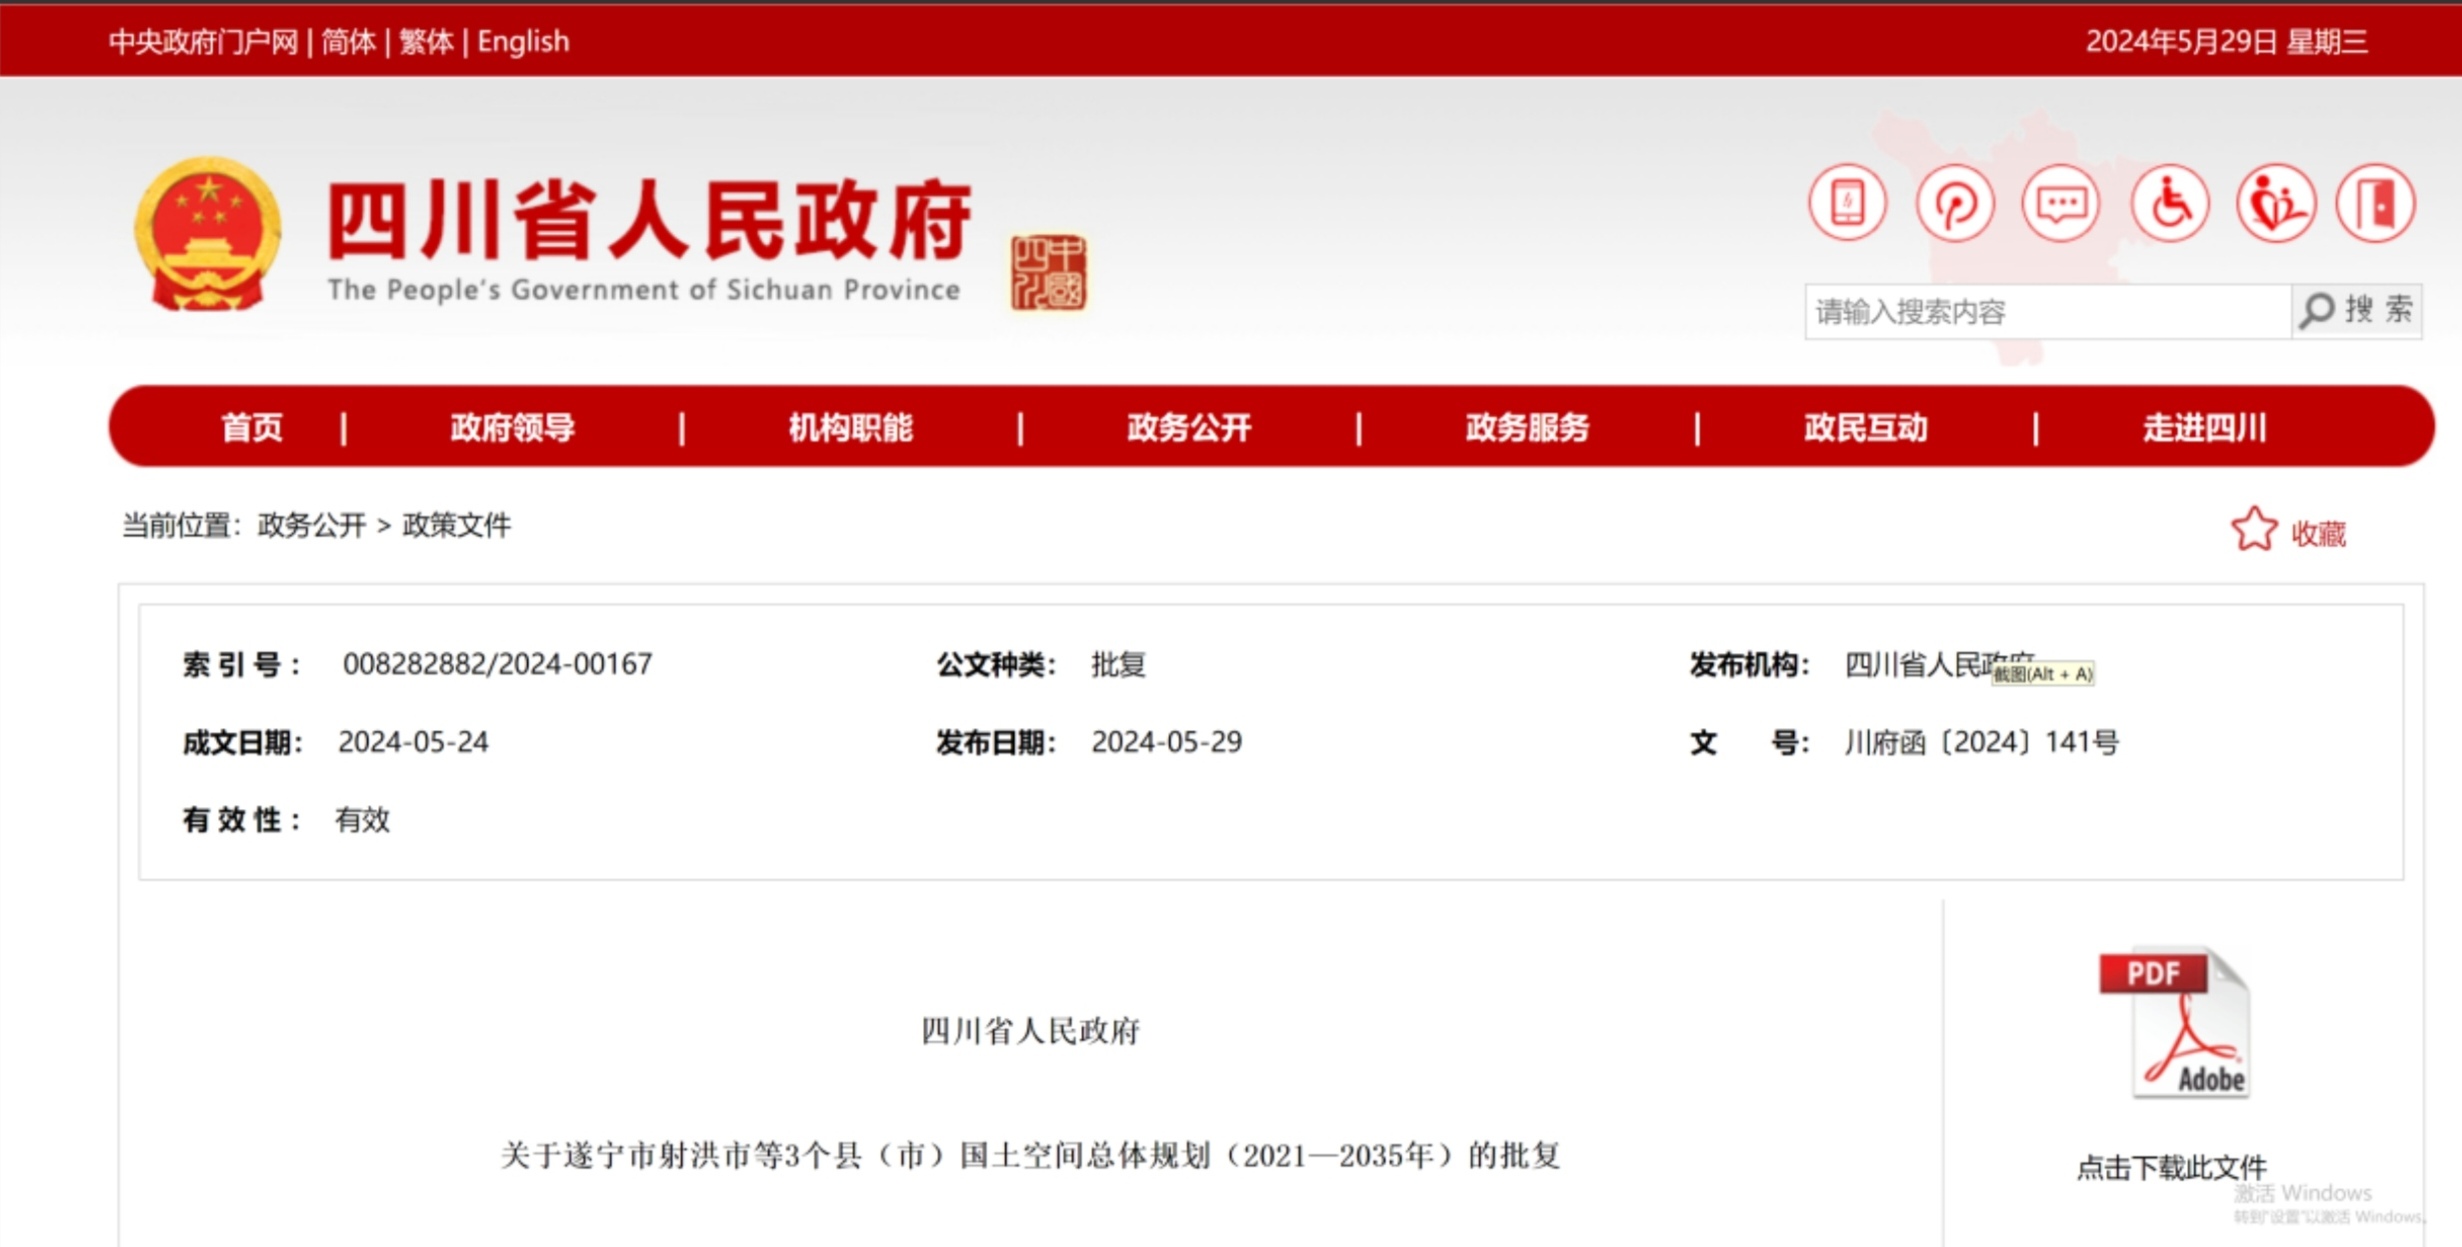This screenshot has height=1247, width=2462.
Task: Focus the 请输入搜索内容 search field
Action: point(2046,312)
